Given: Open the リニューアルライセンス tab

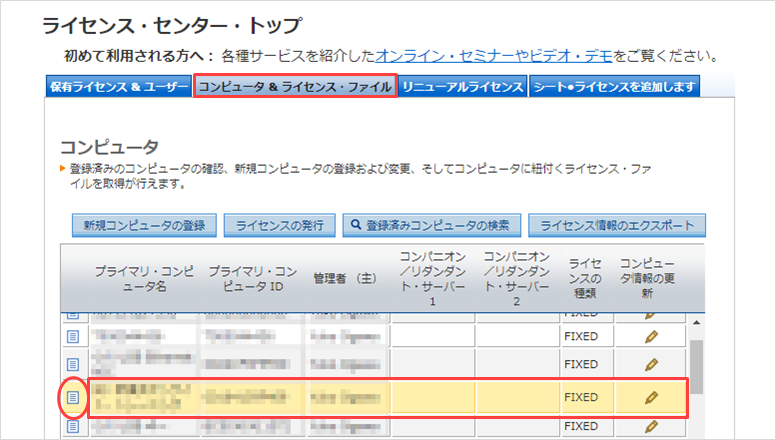Looking at the screenshot, I should coord(463,87).
